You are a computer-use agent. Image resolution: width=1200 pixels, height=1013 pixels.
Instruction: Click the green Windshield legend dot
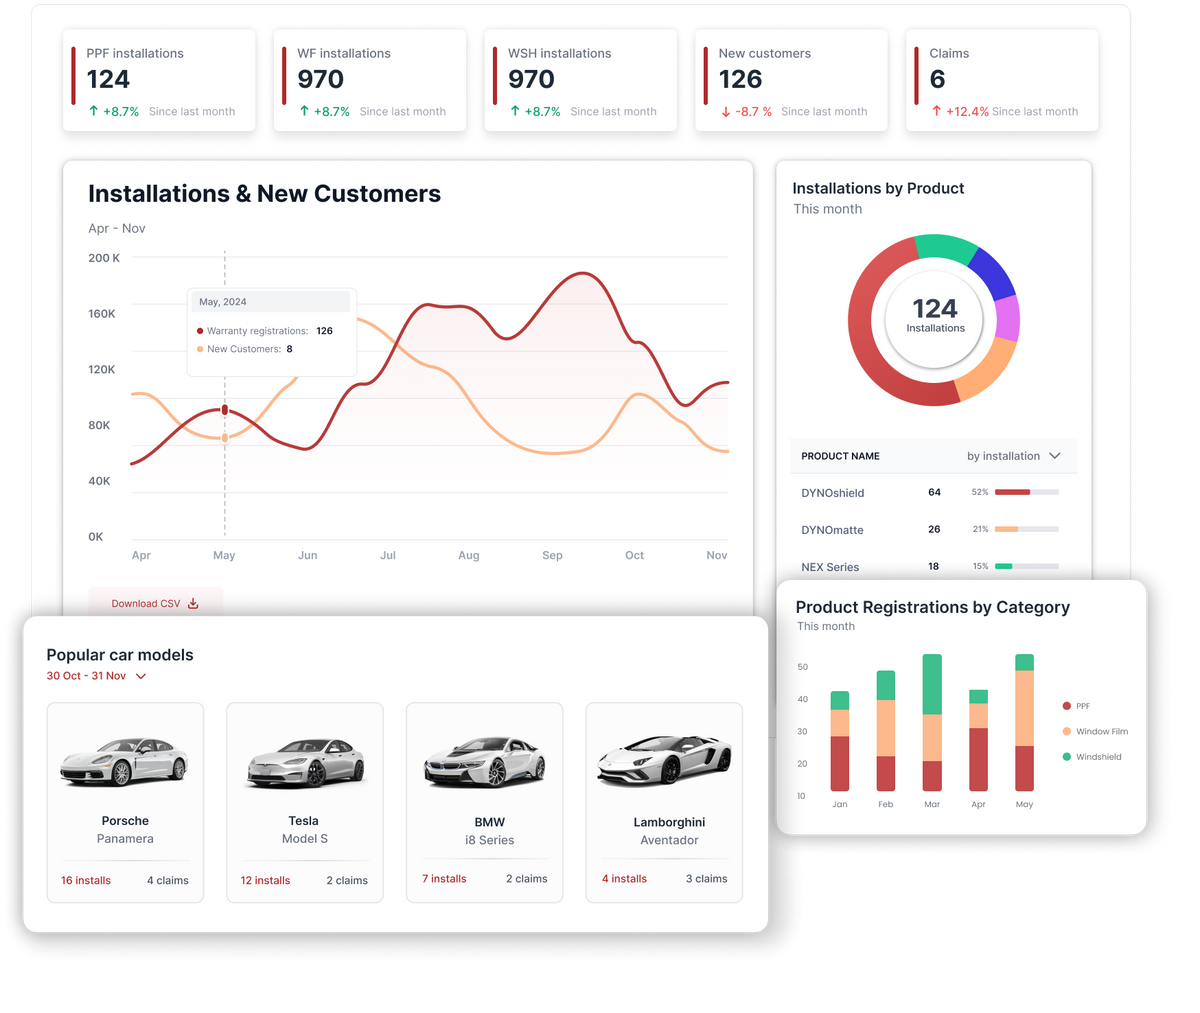[1067, 757]
